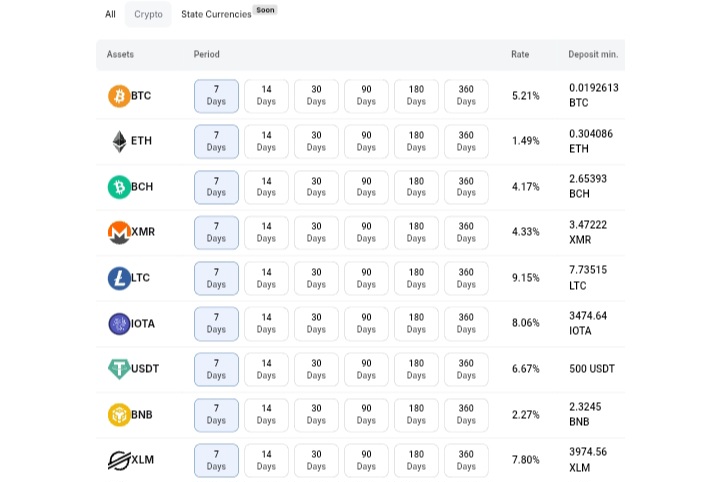The height and width of the screenshot is (482, 720).
Task: Click the Rate column header
Action: tap(520, 54)
